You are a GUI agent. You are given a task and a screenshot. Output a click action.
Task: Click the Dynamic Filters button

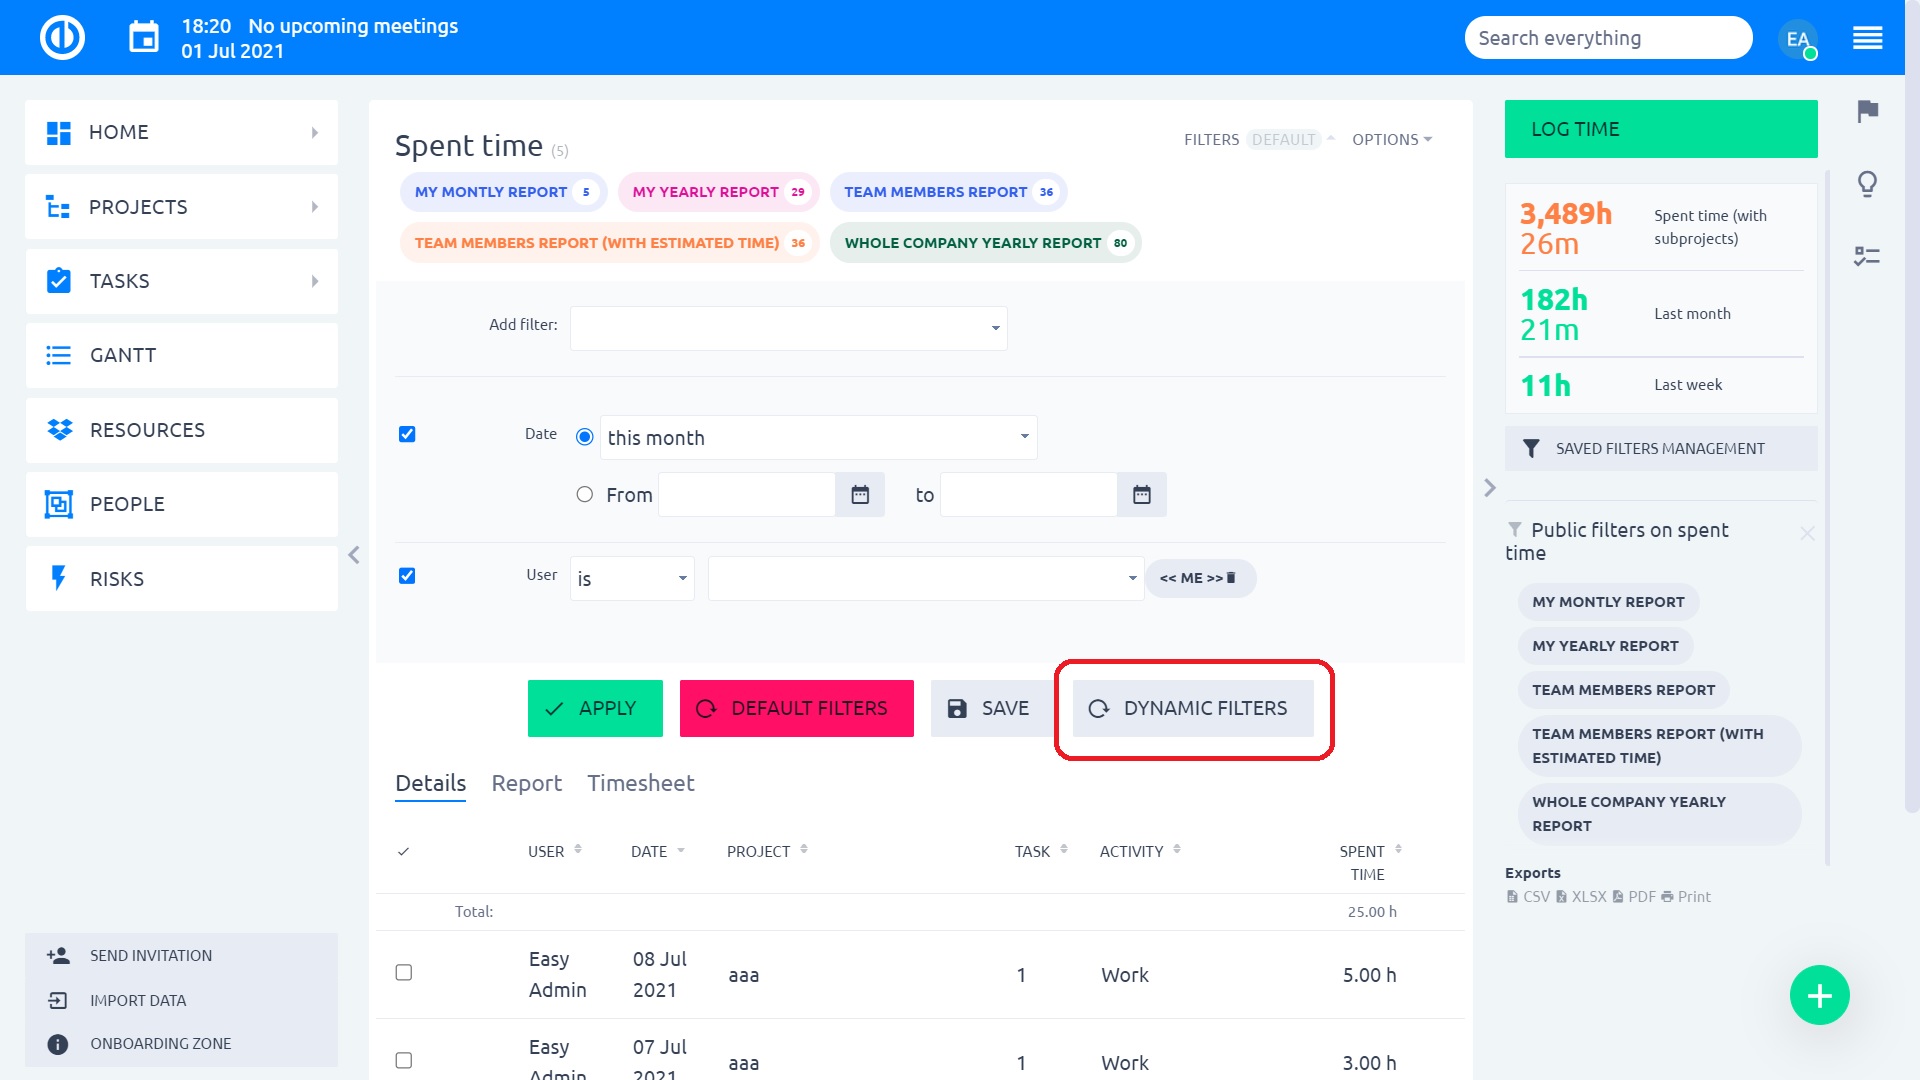(x=1193, y=709)
